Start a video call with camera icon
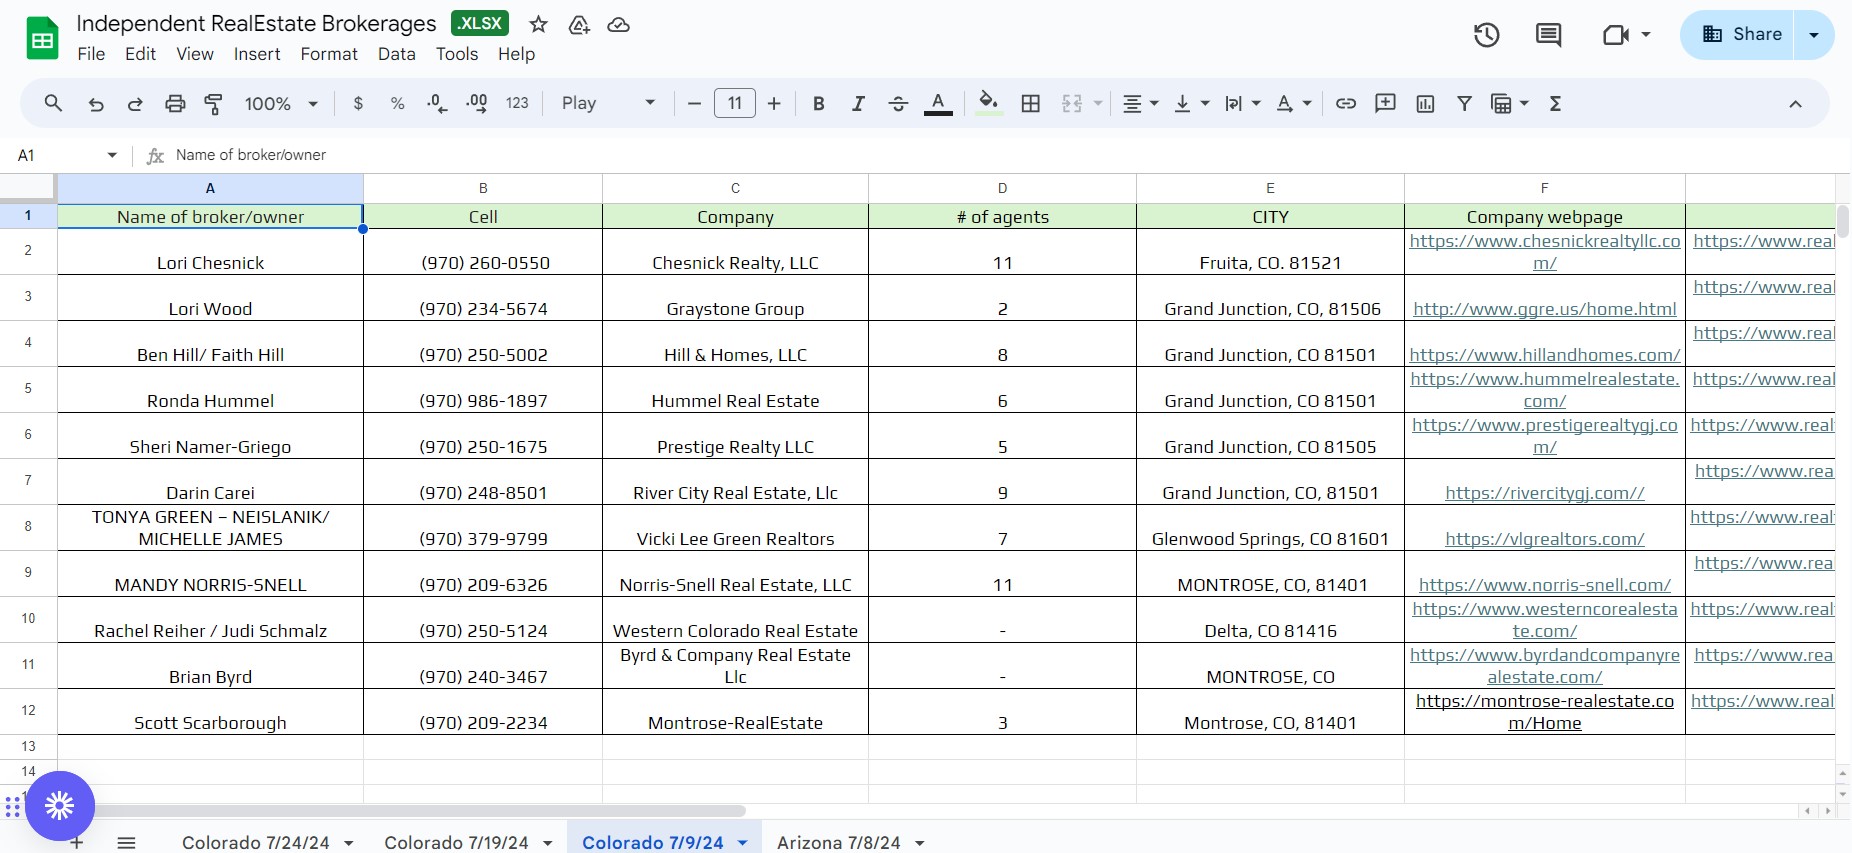Image resolution: width=1852 pixels, height=853 pixels. [1616, 35]
